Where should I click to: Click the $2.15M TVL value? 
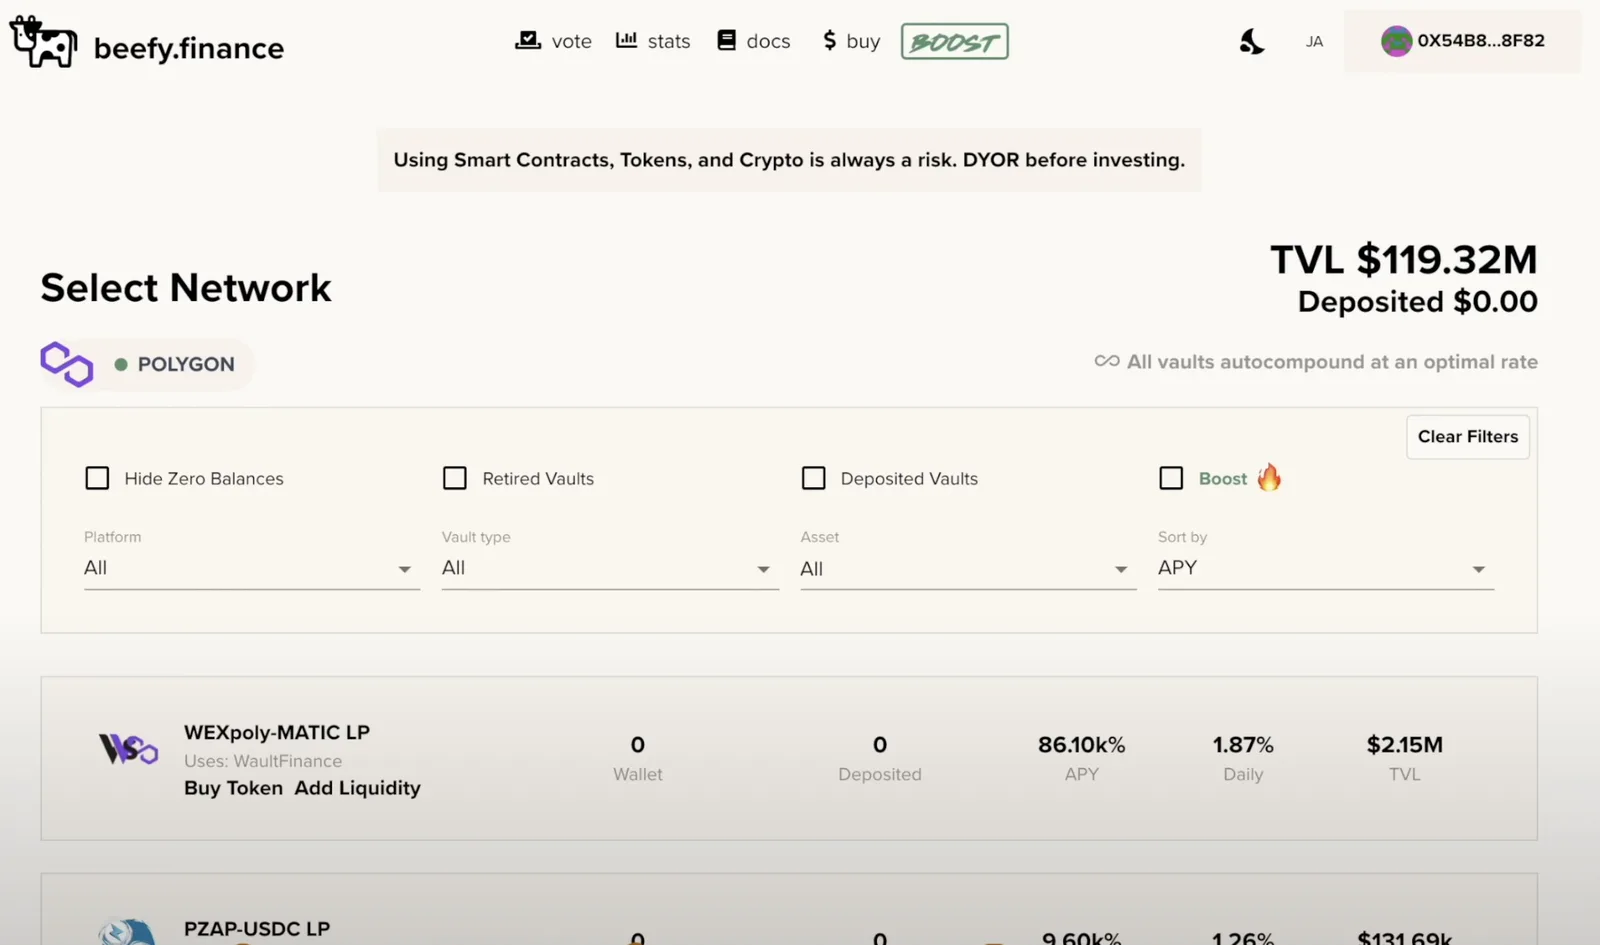1404,745
